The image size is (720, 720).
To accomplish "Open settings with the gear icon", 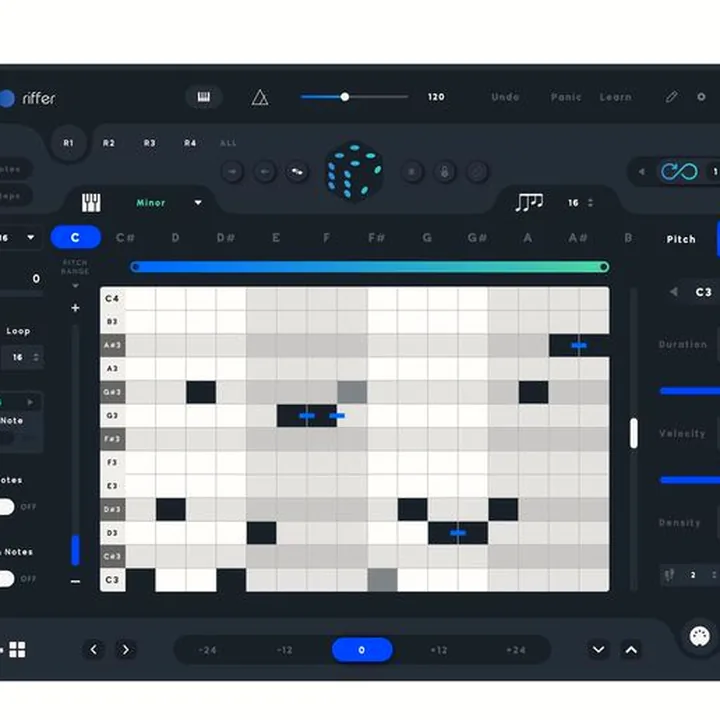I will 701,97.
